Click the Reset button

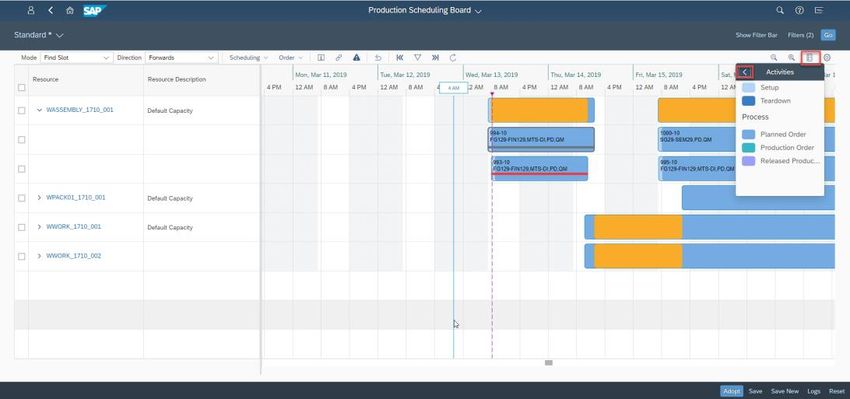[x=836, y=391]
